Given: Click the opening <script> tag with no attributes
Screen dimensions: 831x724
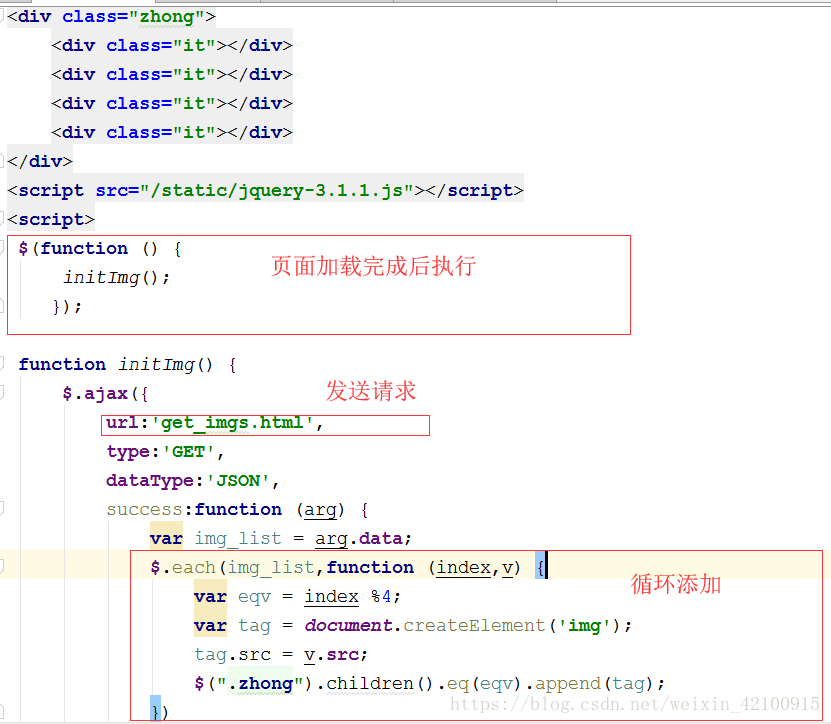Looking at the screenshot, I should point(51,219).
